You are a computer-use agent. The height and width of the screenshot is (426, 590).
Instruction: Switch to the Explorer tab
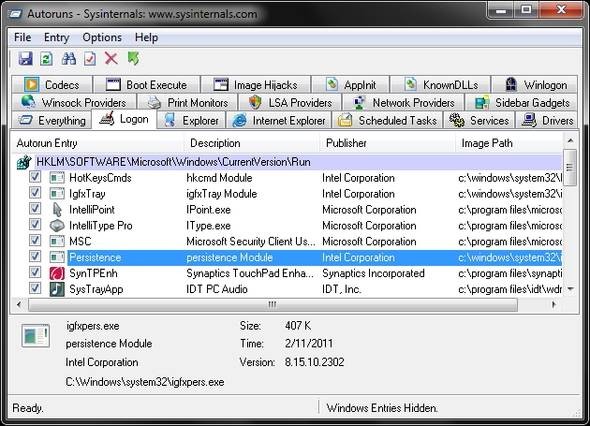pyautogui.click(x=191, y=120)
